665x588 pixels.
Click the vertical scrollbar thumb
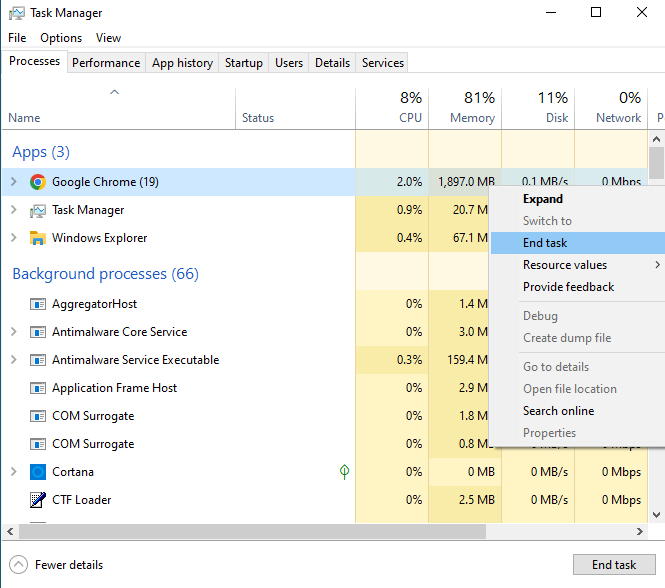pyautogui.click(x=656, y=163)
